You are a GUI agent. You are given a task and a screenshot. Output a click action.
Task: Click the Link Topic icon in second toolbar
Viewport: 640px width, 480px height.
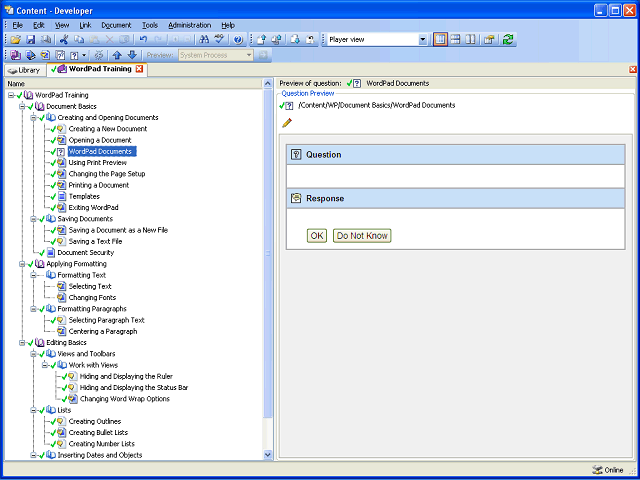pyautogui.click(x=45, y=55)
